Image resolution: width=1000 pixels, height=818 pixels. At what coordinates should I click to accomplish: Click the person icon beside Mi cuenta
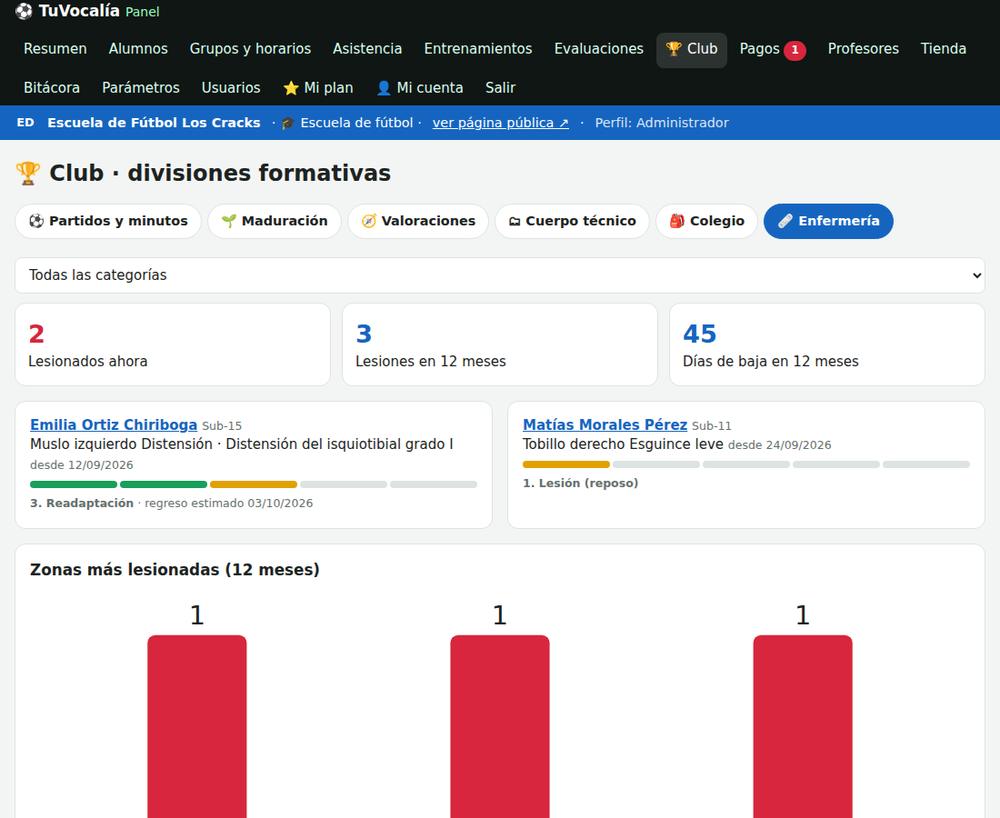[383, 88]
